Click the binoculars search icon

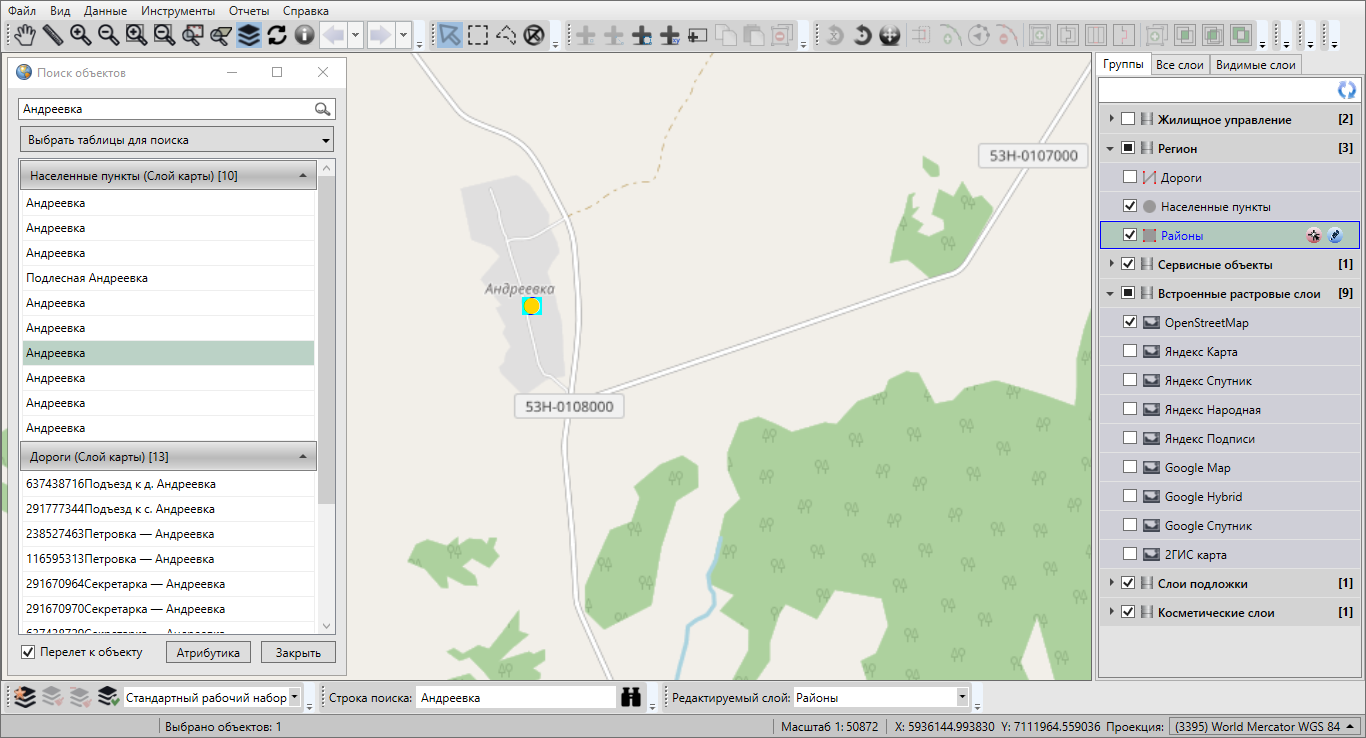click(631, 697)
